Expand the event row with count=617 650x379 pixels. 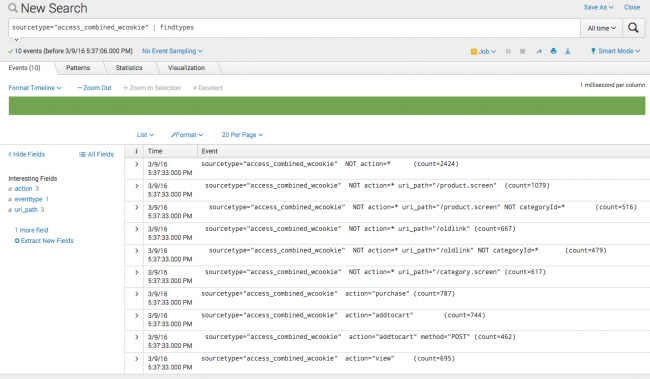click(136, 272)
